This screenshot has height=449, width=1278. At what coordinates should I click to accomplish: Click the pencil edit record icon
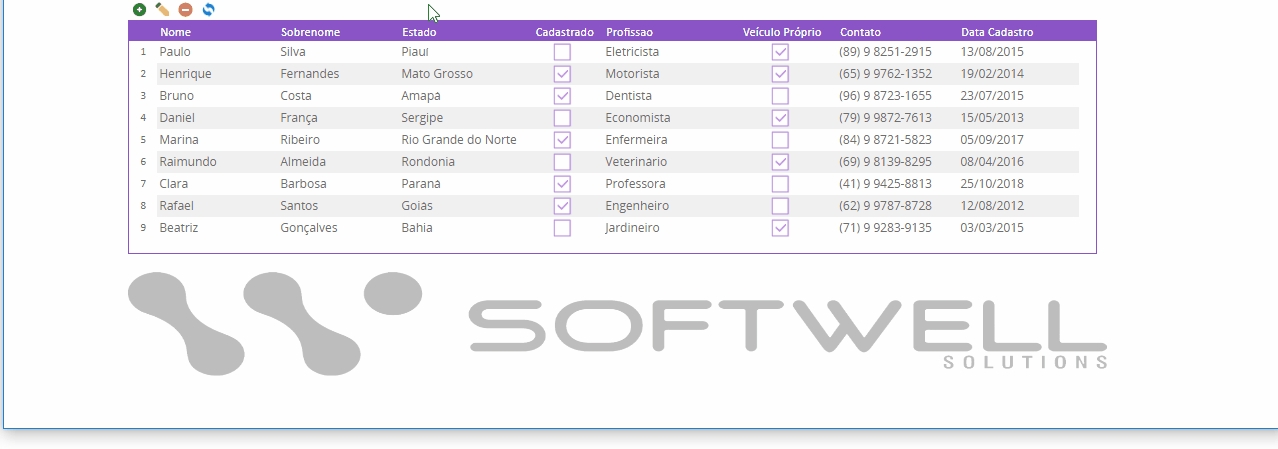162,10
